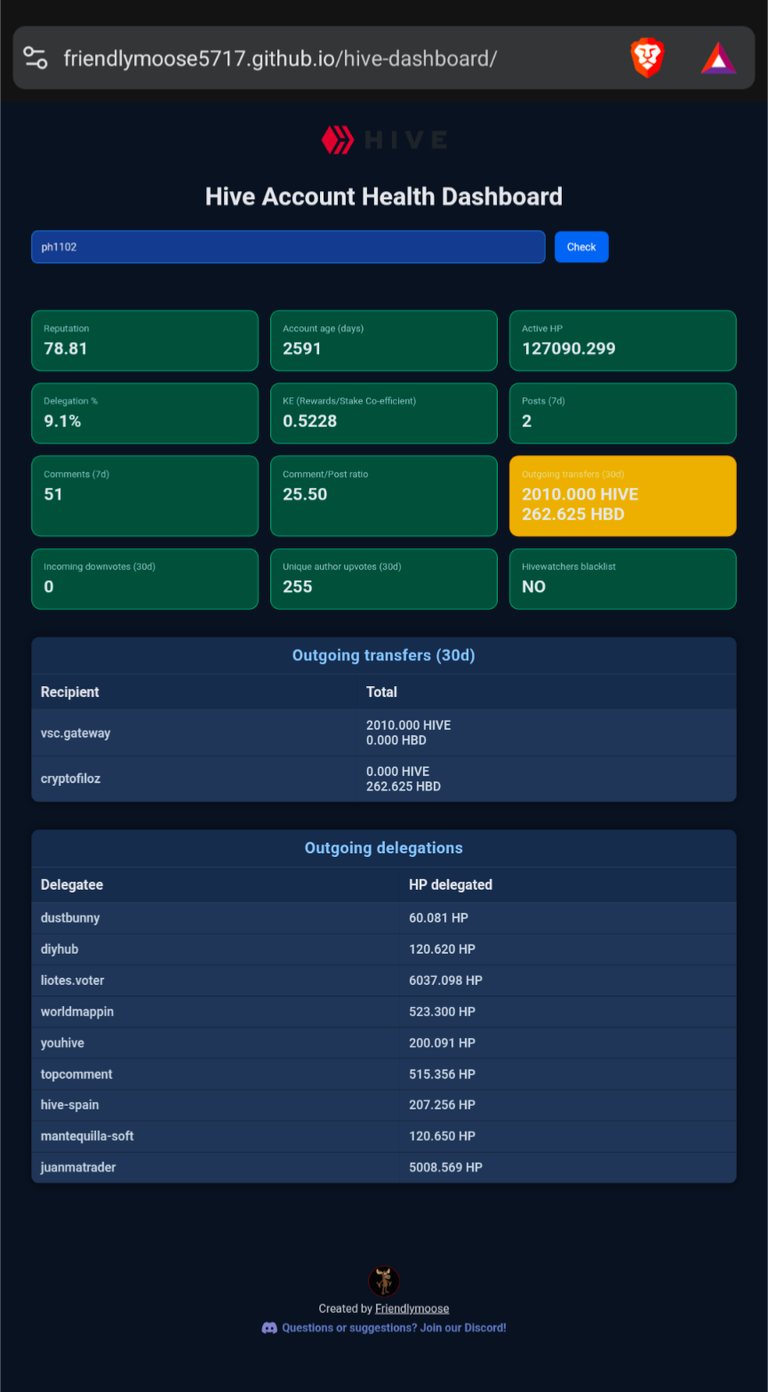Click the Outgoing delegations heading
768x1392 pixels.
pos(384,848)
